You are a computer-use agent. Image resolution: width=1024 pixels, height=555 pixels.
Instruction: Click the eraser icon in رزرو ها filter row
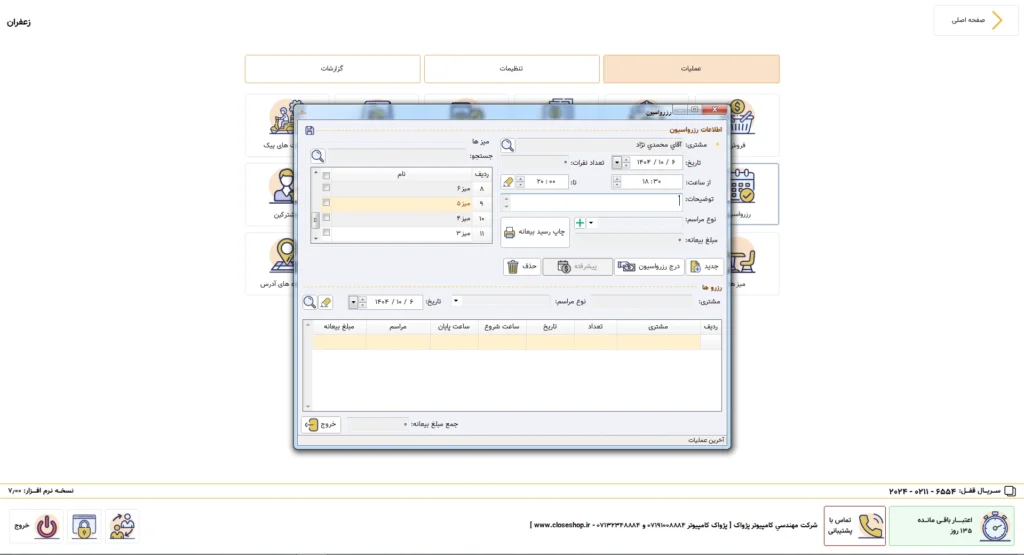point(325,302)
